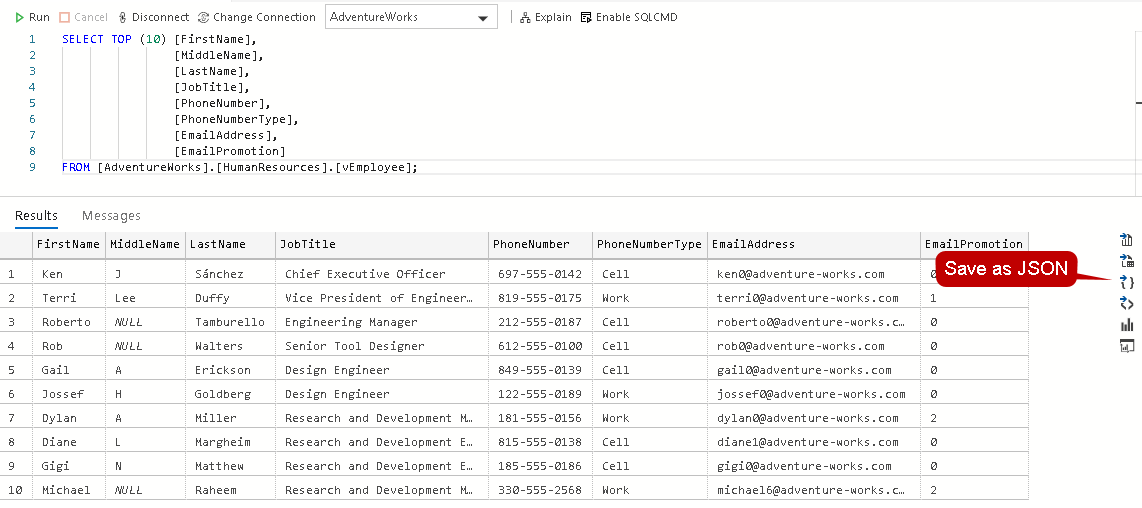Click the JobTitle column header
This screenshot has width=1142, height=508.
coord(308,244)
